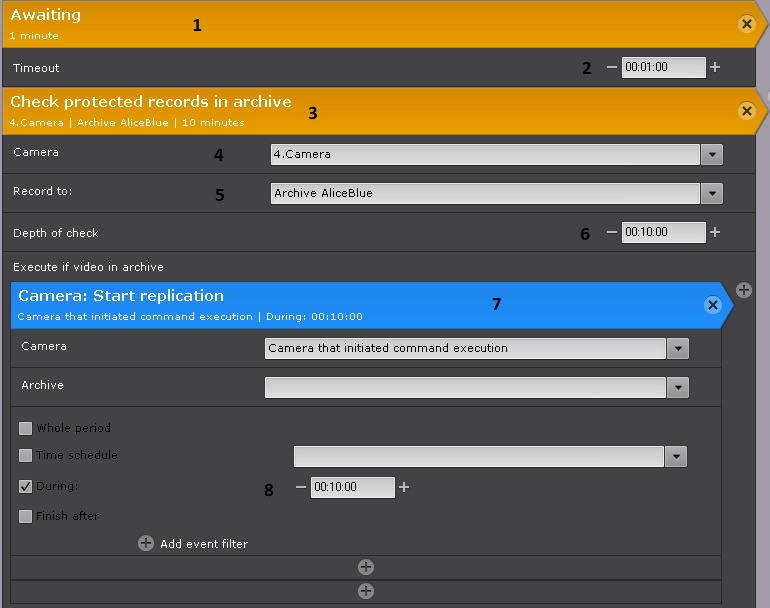Click the plus icon beside Start replication header
Screen dimensions: 770x608
[744, 290]
